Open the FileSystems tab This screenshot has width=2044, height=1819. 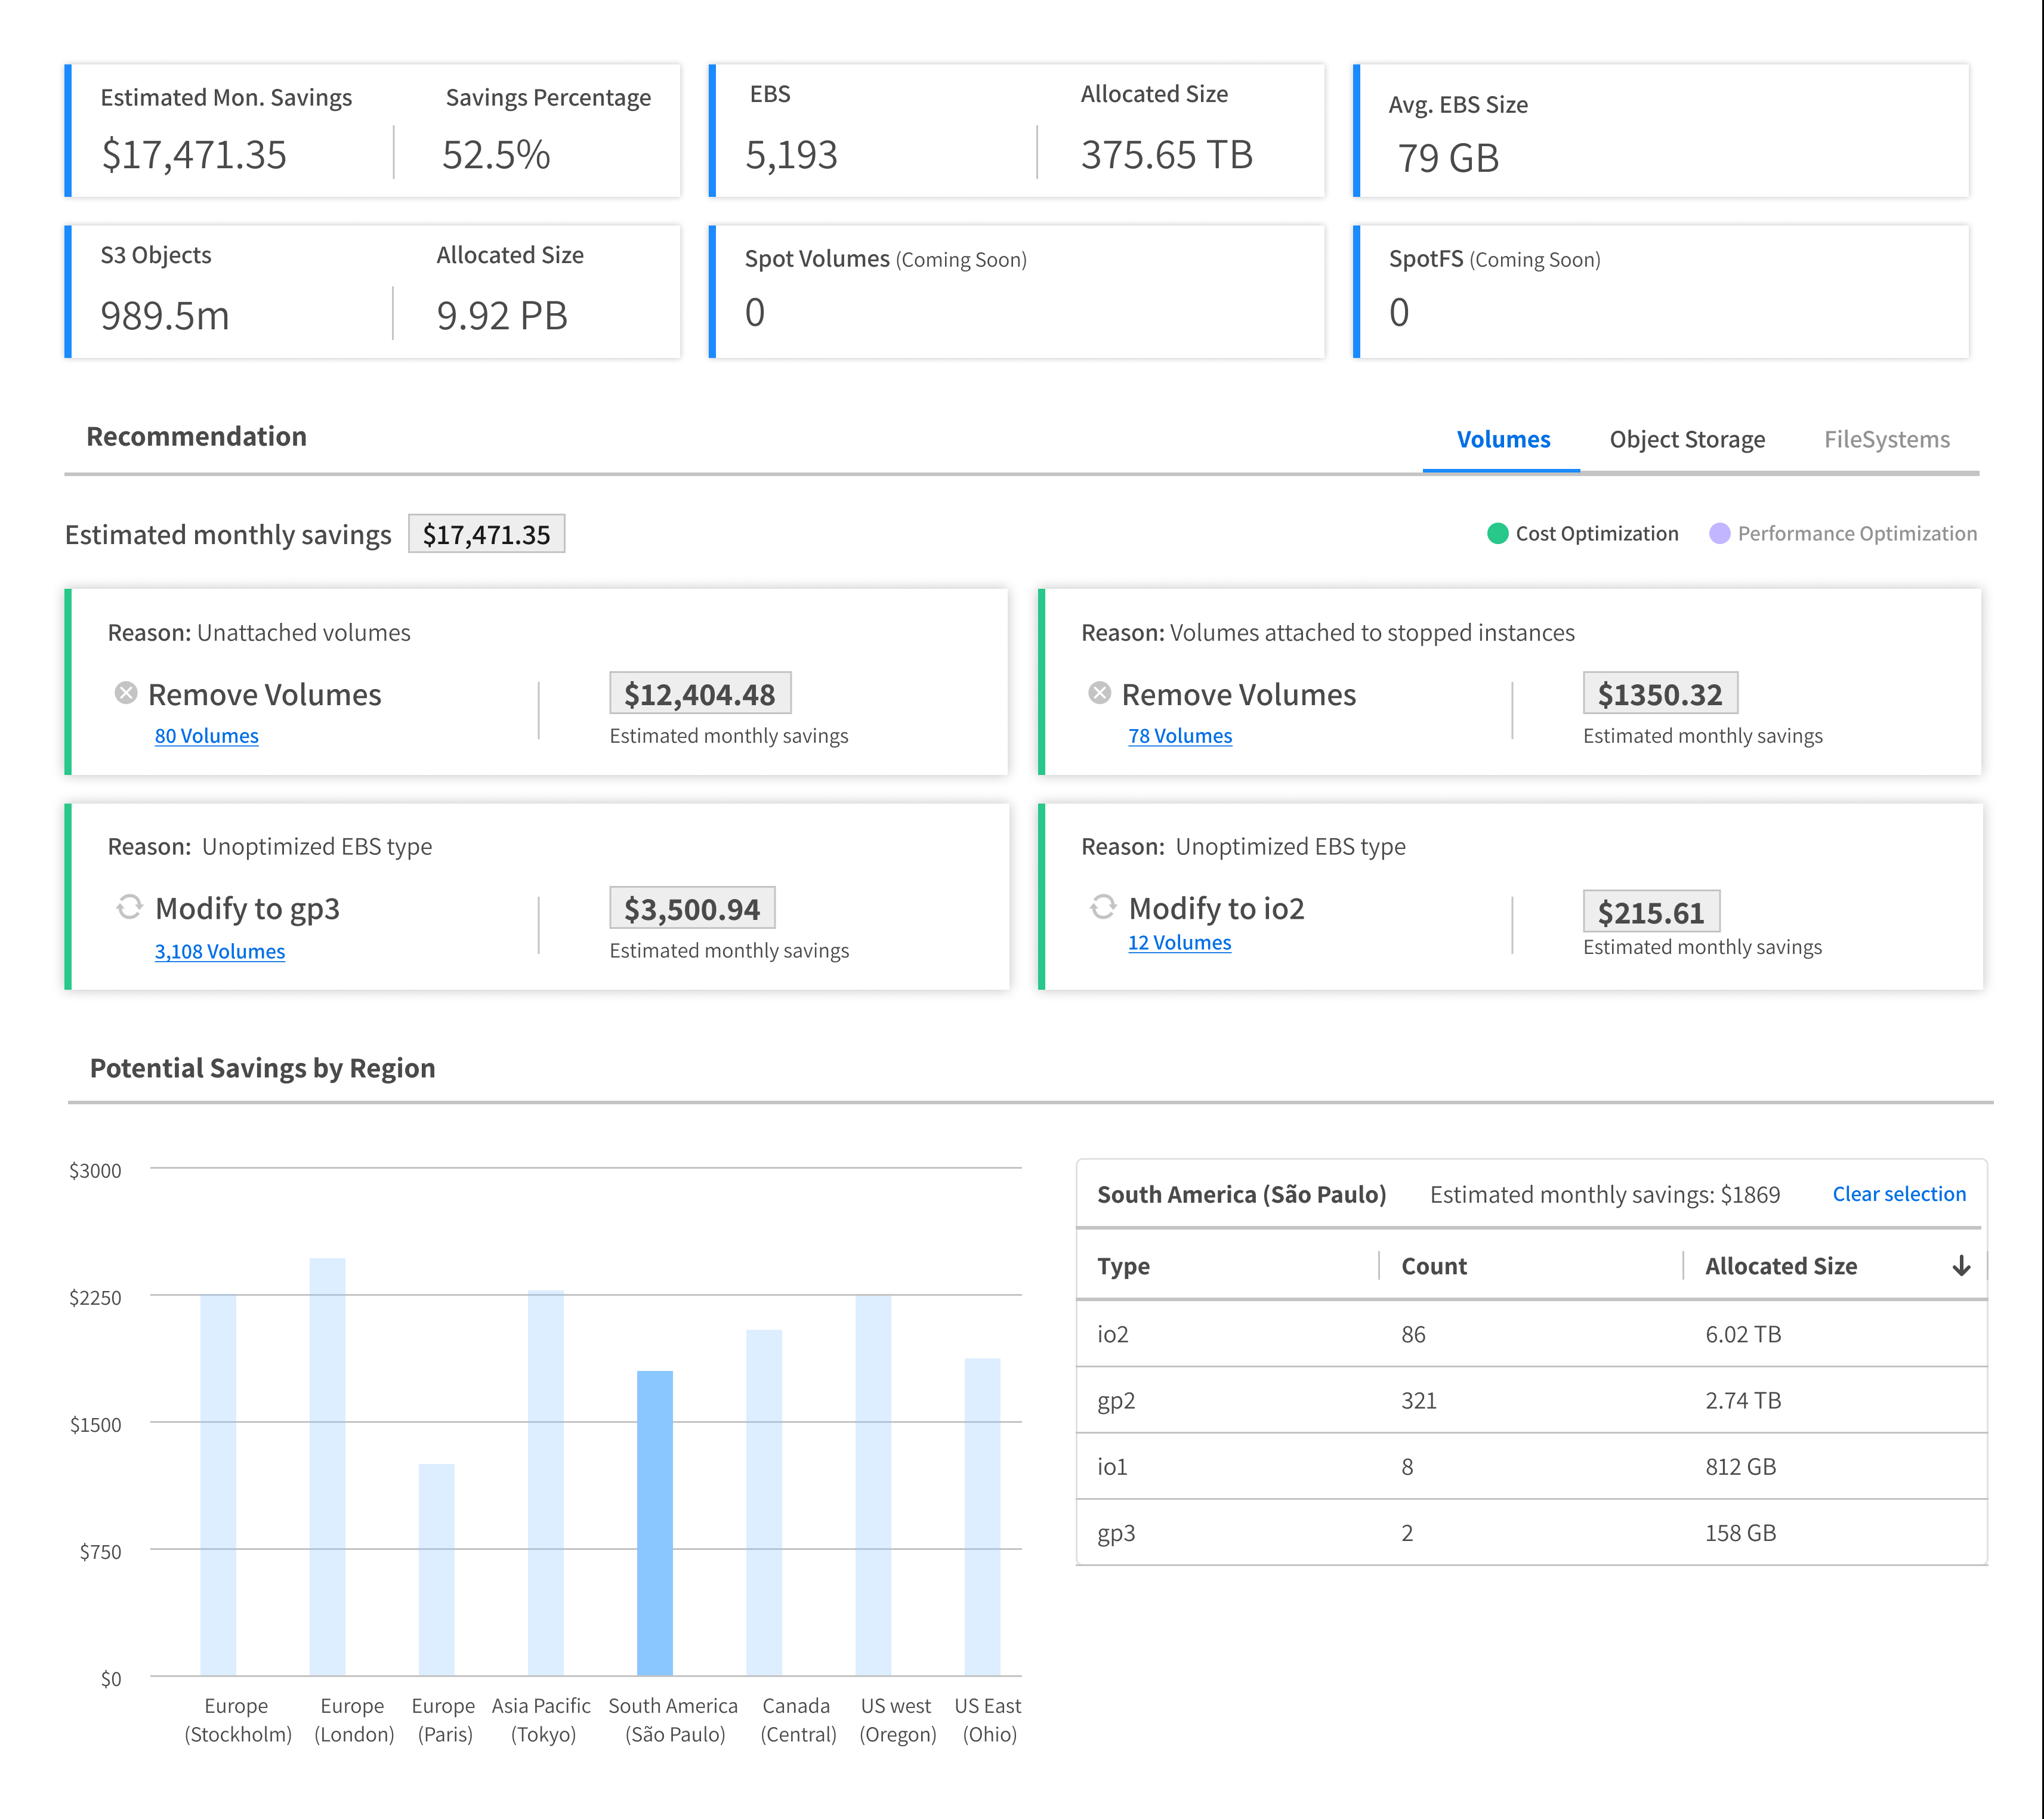[x=1886, y=439]
